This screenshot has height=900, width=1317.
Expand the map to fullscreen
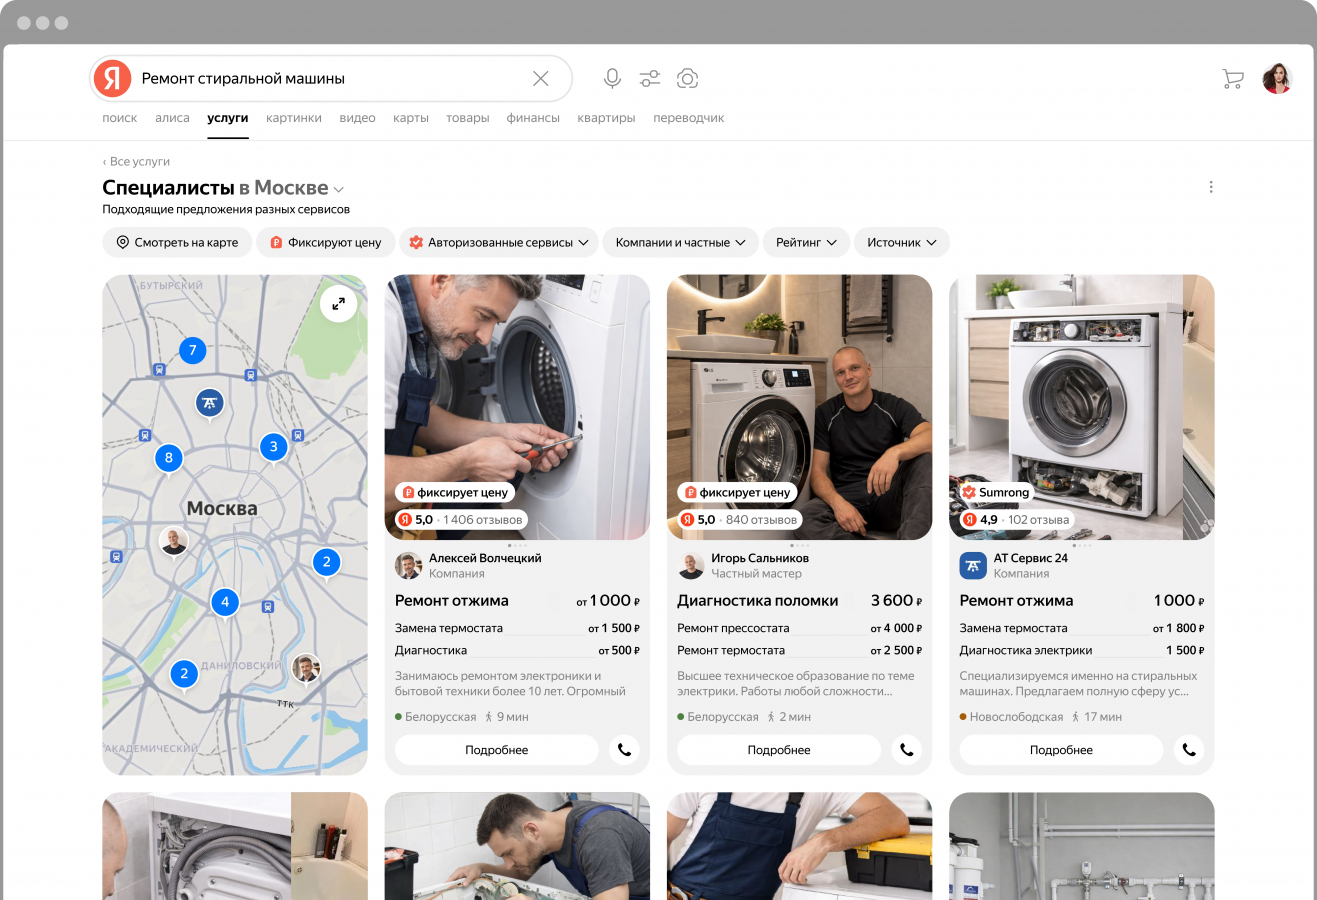coord(338,304)
